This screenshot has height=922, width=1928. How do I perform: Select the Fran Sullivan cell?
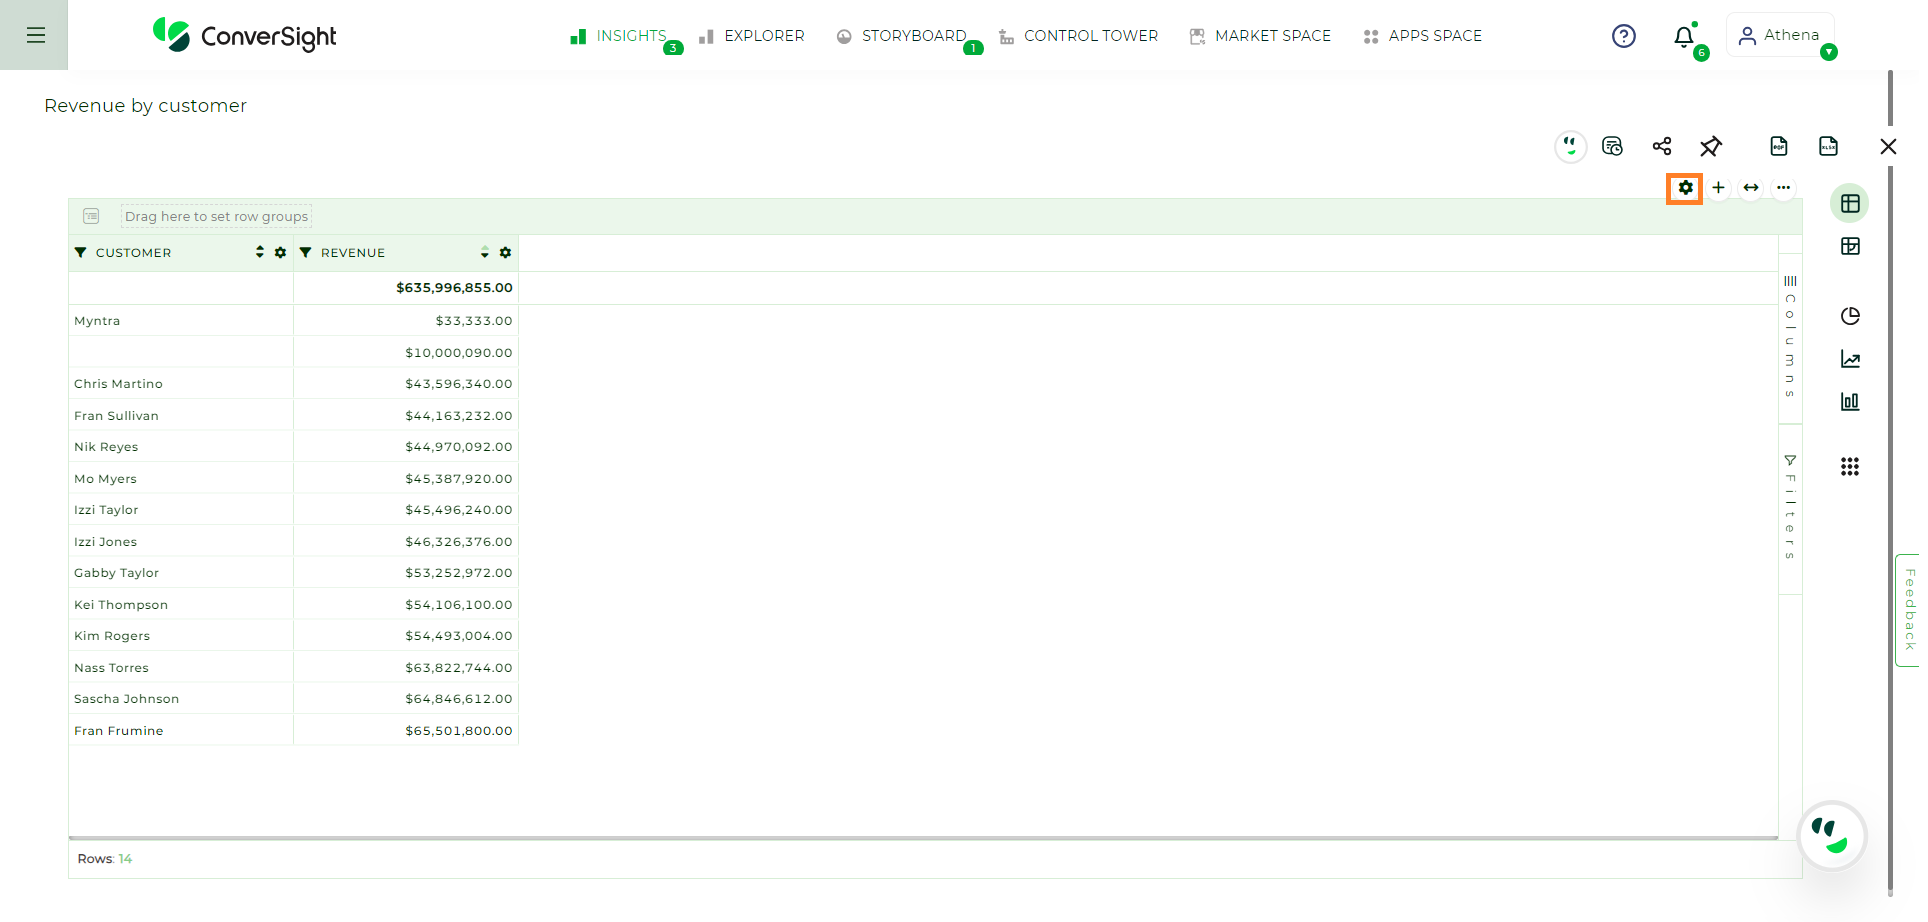coord(181,415)
